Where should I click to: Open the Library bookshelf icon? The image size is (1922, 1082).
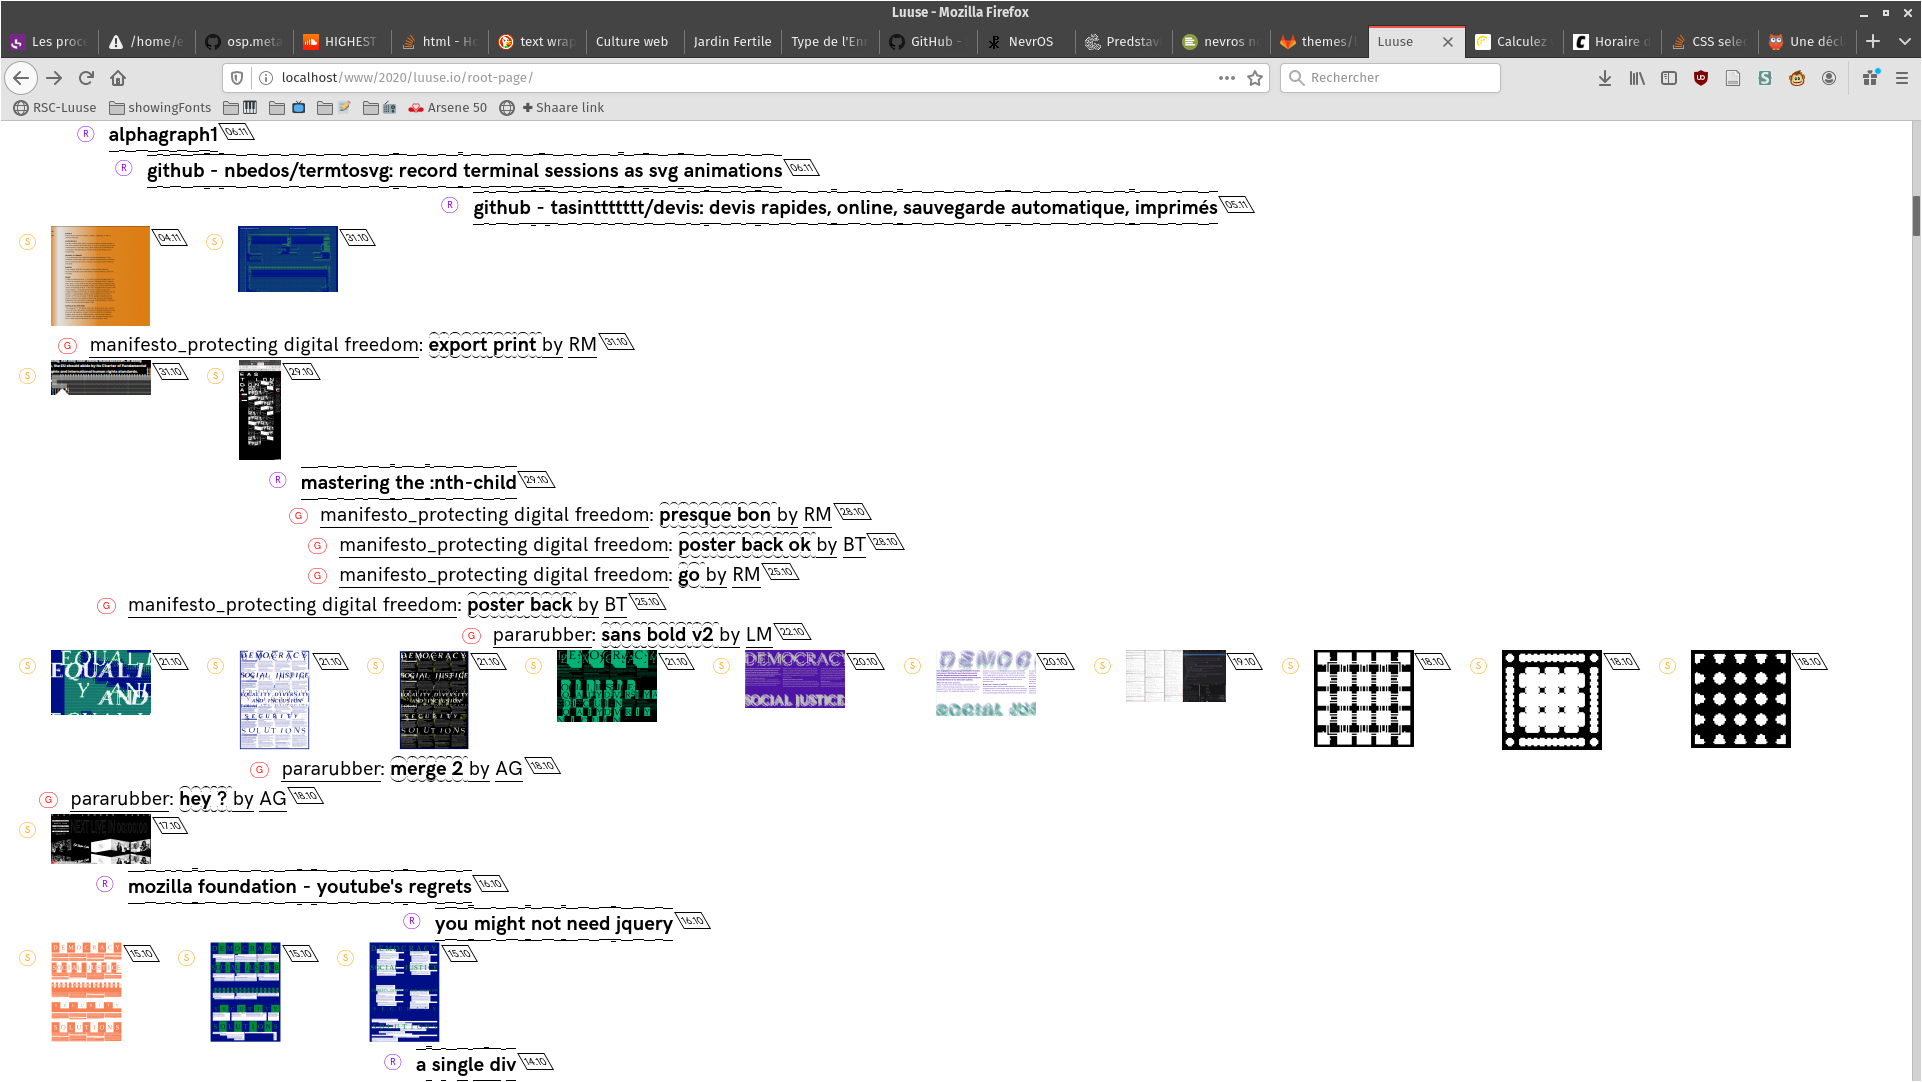click(1637, 78)
